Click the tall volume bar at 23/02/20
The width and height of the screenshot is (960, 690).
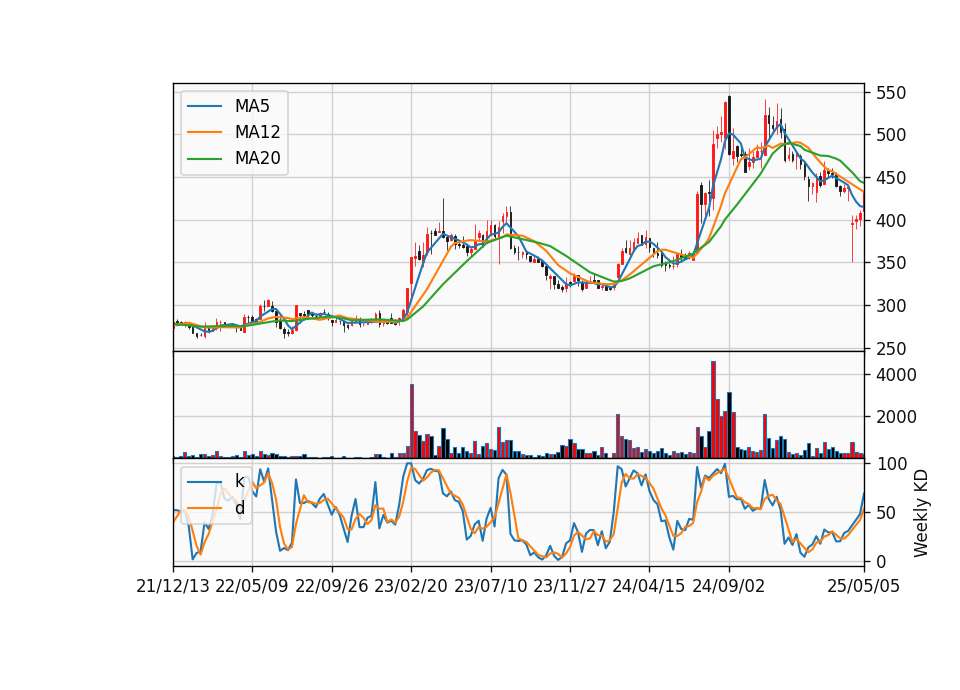point(412,421)
